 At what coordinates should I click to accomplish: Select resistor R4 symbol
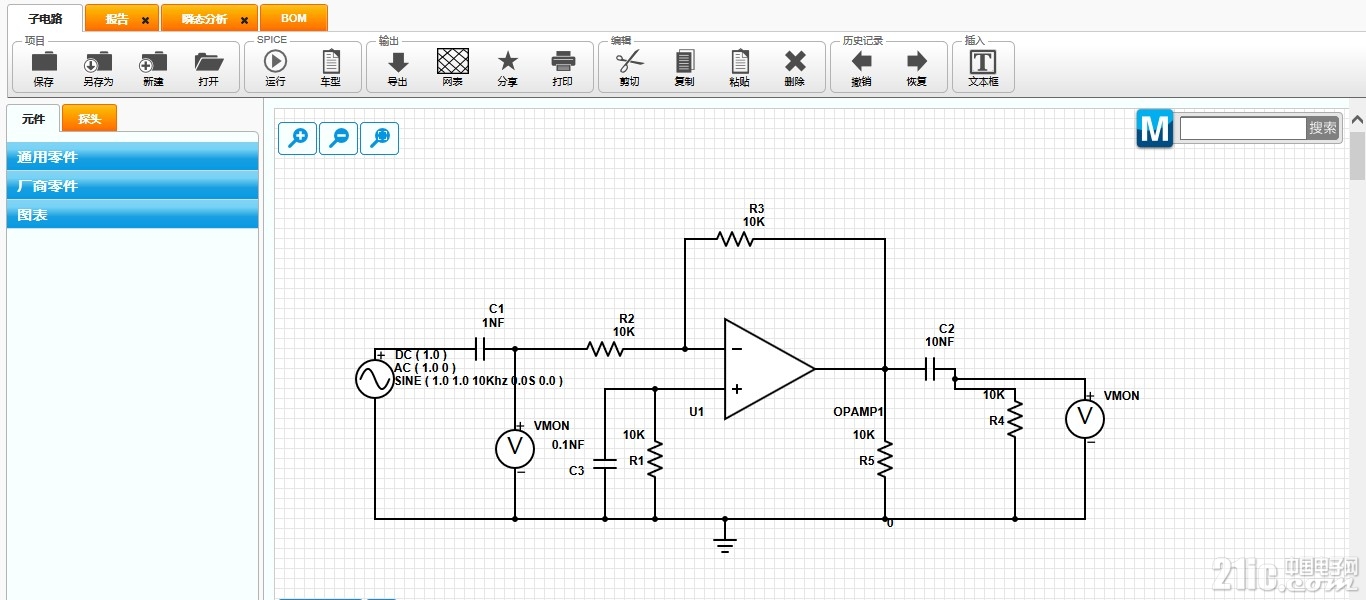[x=1015, y=419]
